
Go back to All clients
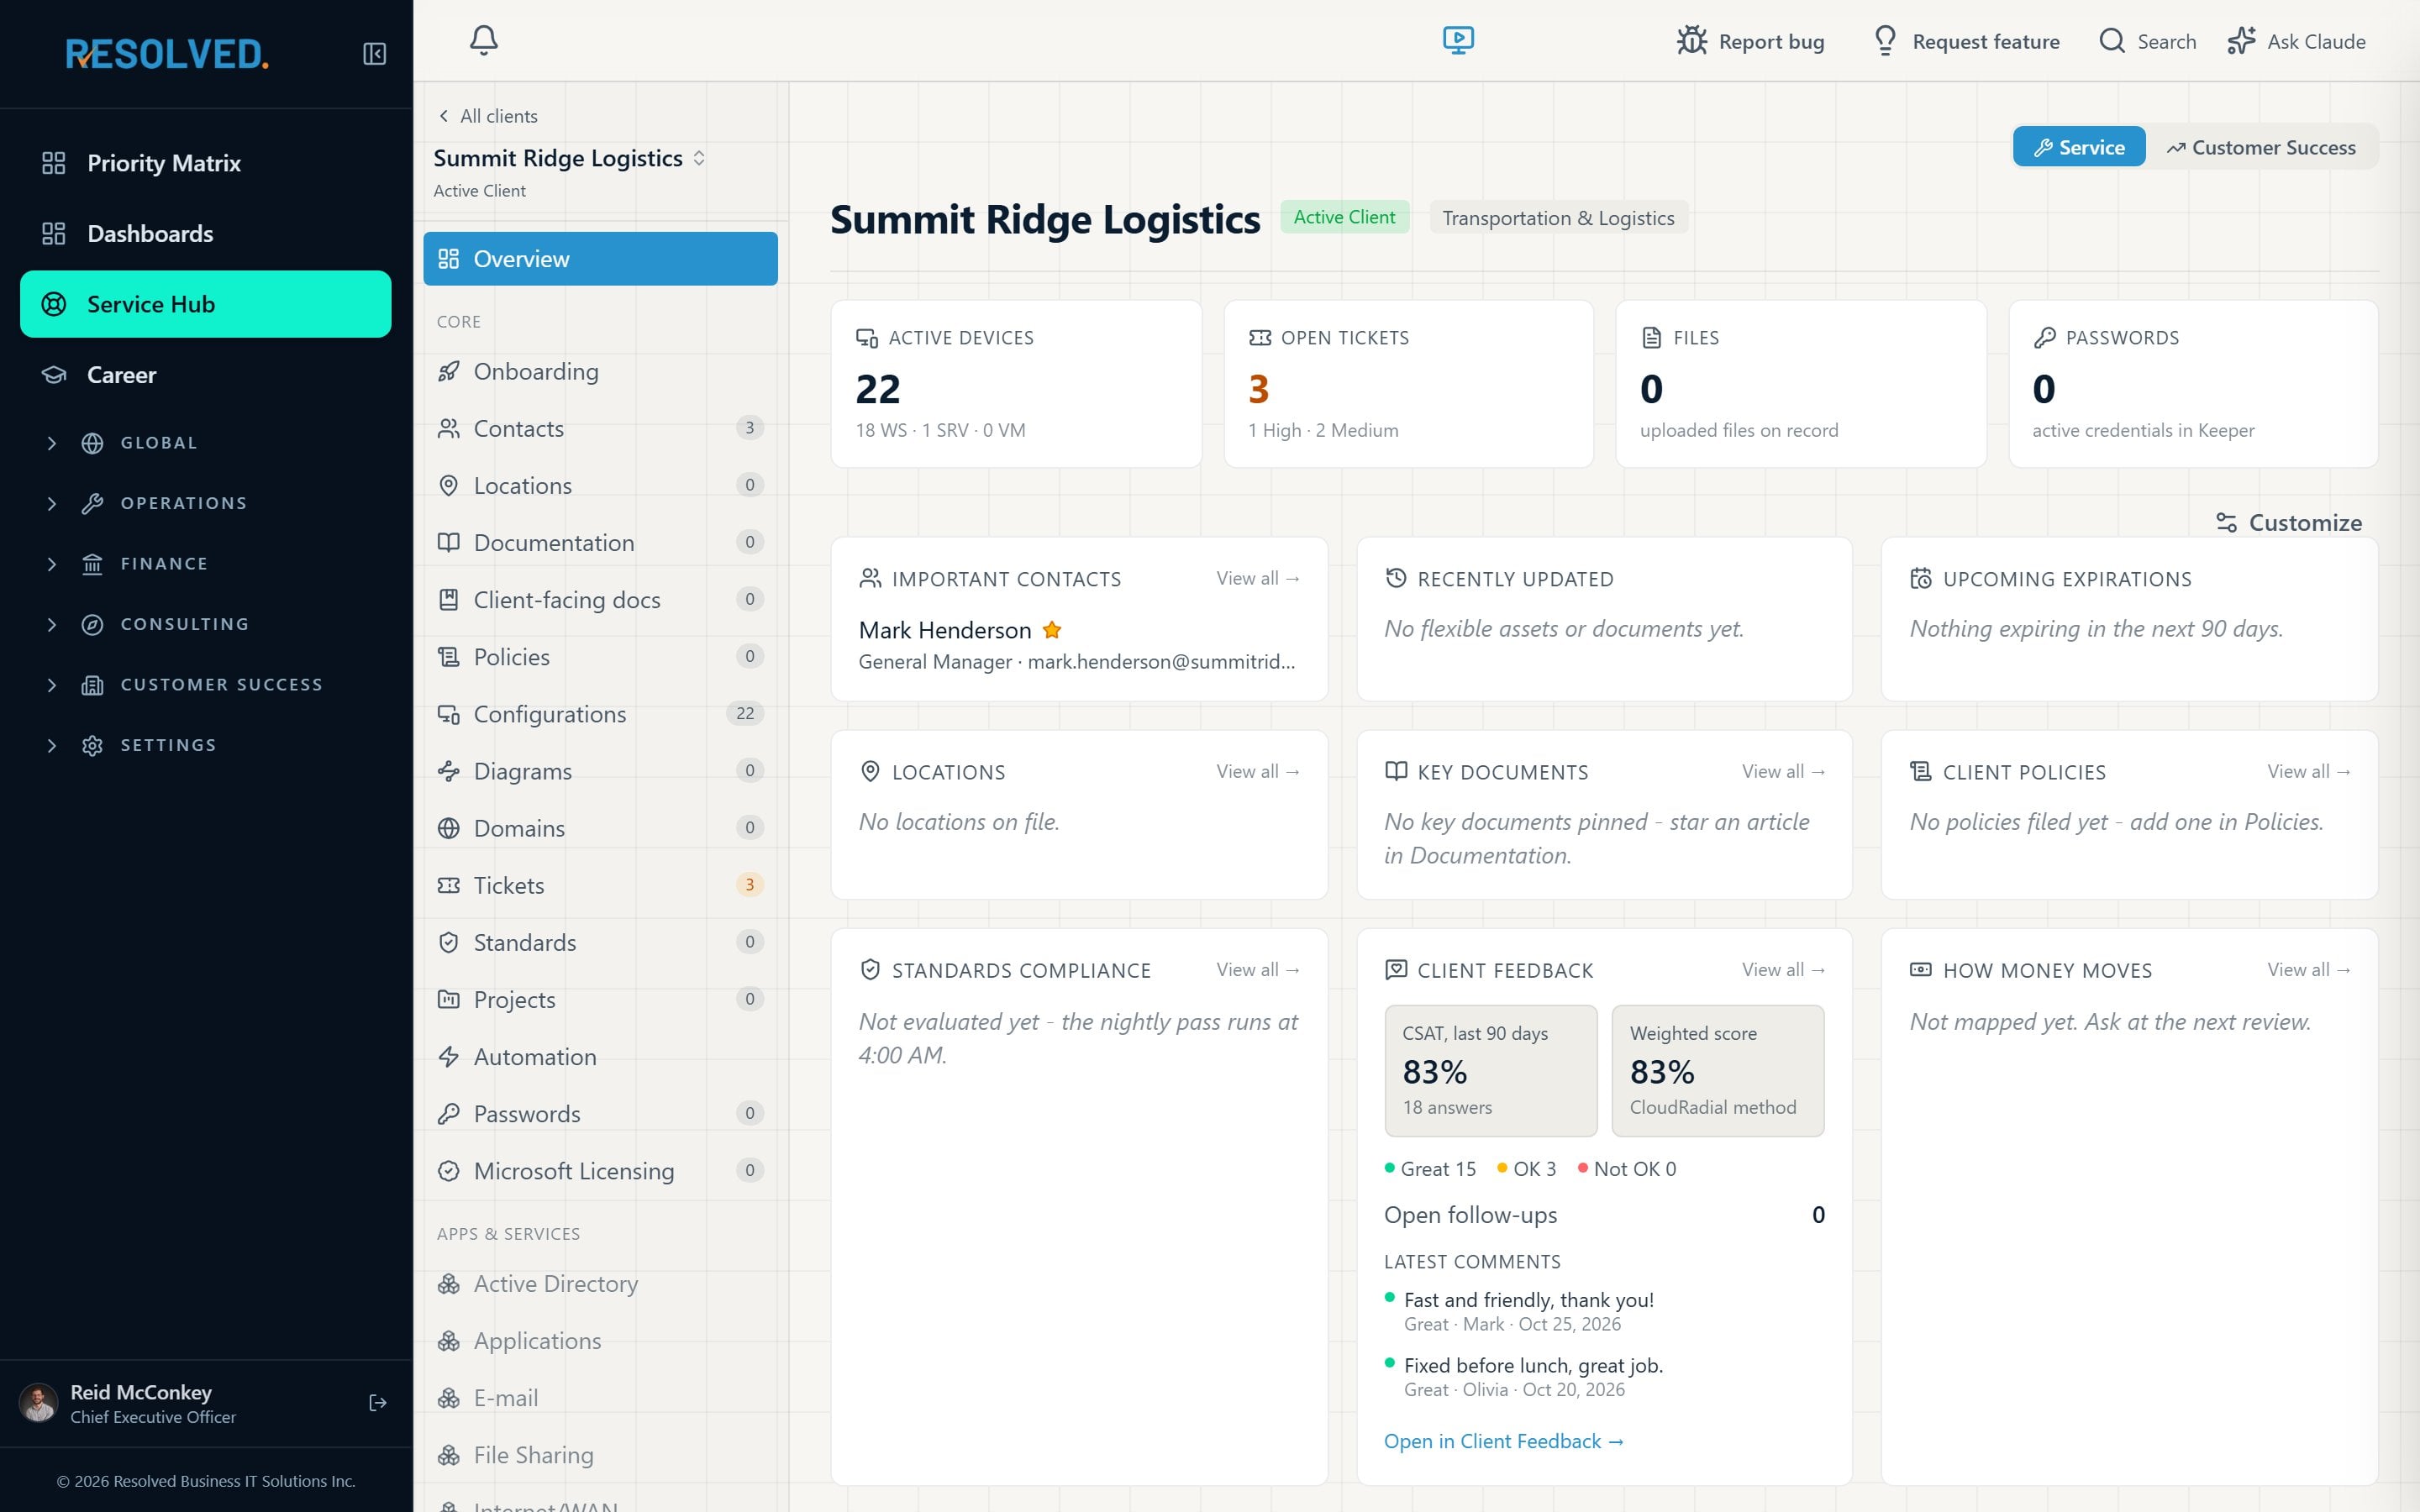tap(488, 116)
